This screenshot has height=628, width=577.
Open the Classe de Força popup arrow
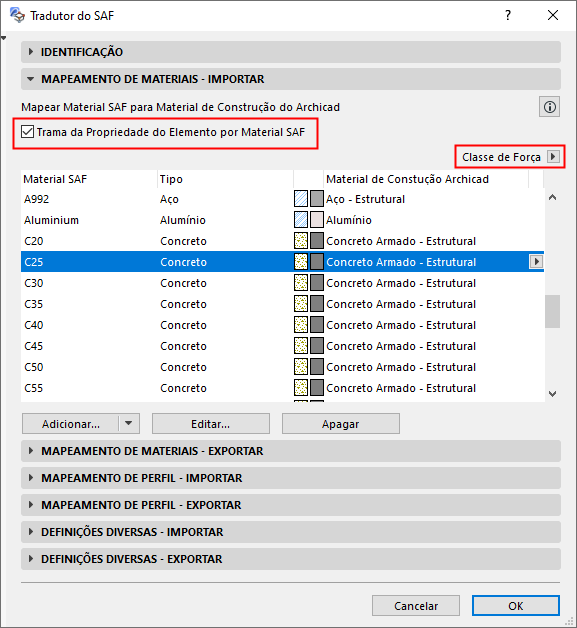click(553, 157)
